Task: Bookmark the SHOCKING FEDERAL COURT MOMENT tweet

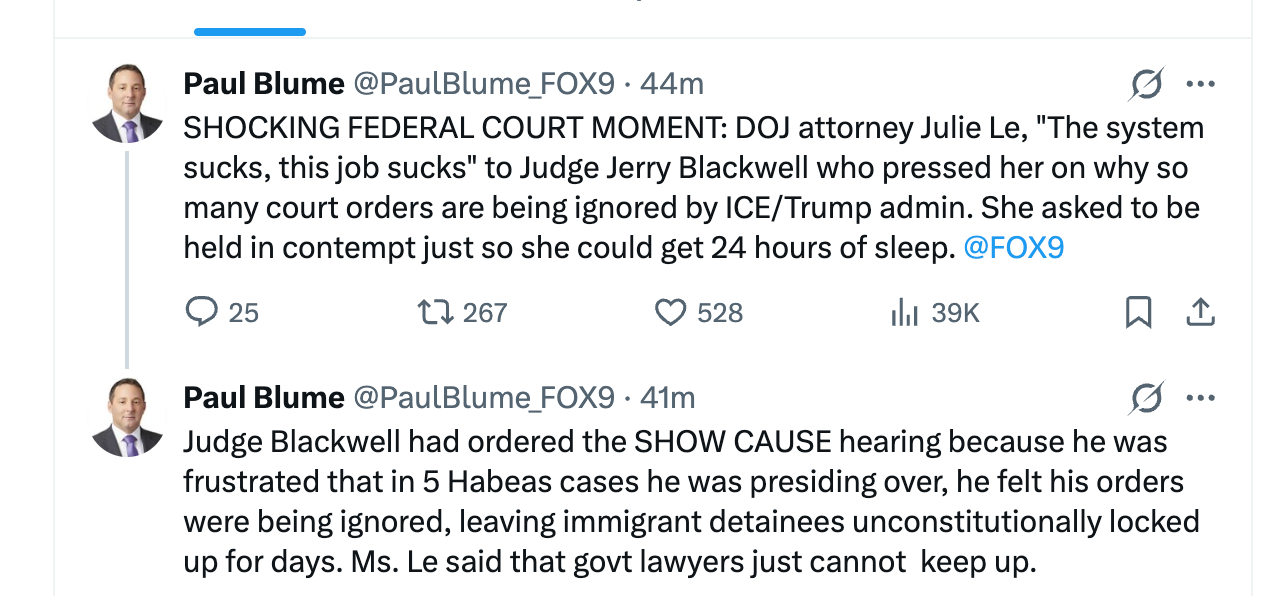Action: tap(1138, 313)
